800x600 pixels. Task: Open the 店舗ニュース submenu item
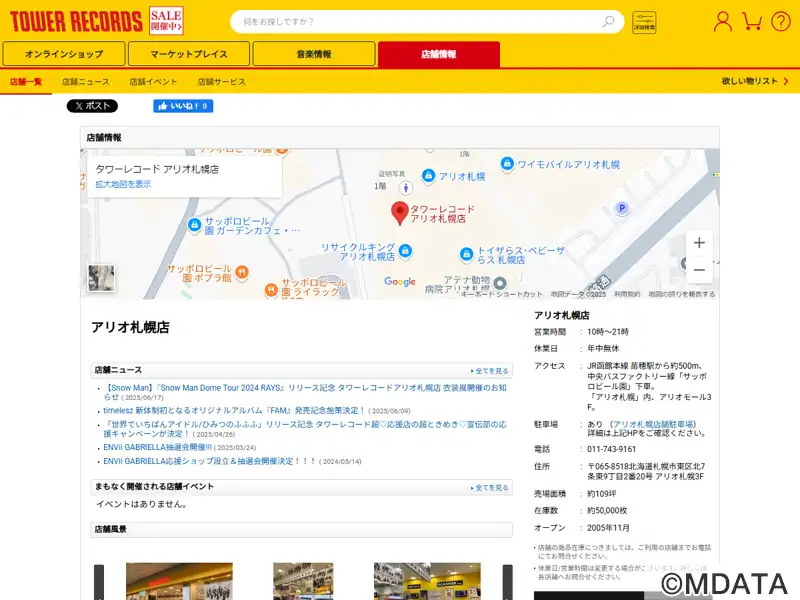(x=86, y=82)
